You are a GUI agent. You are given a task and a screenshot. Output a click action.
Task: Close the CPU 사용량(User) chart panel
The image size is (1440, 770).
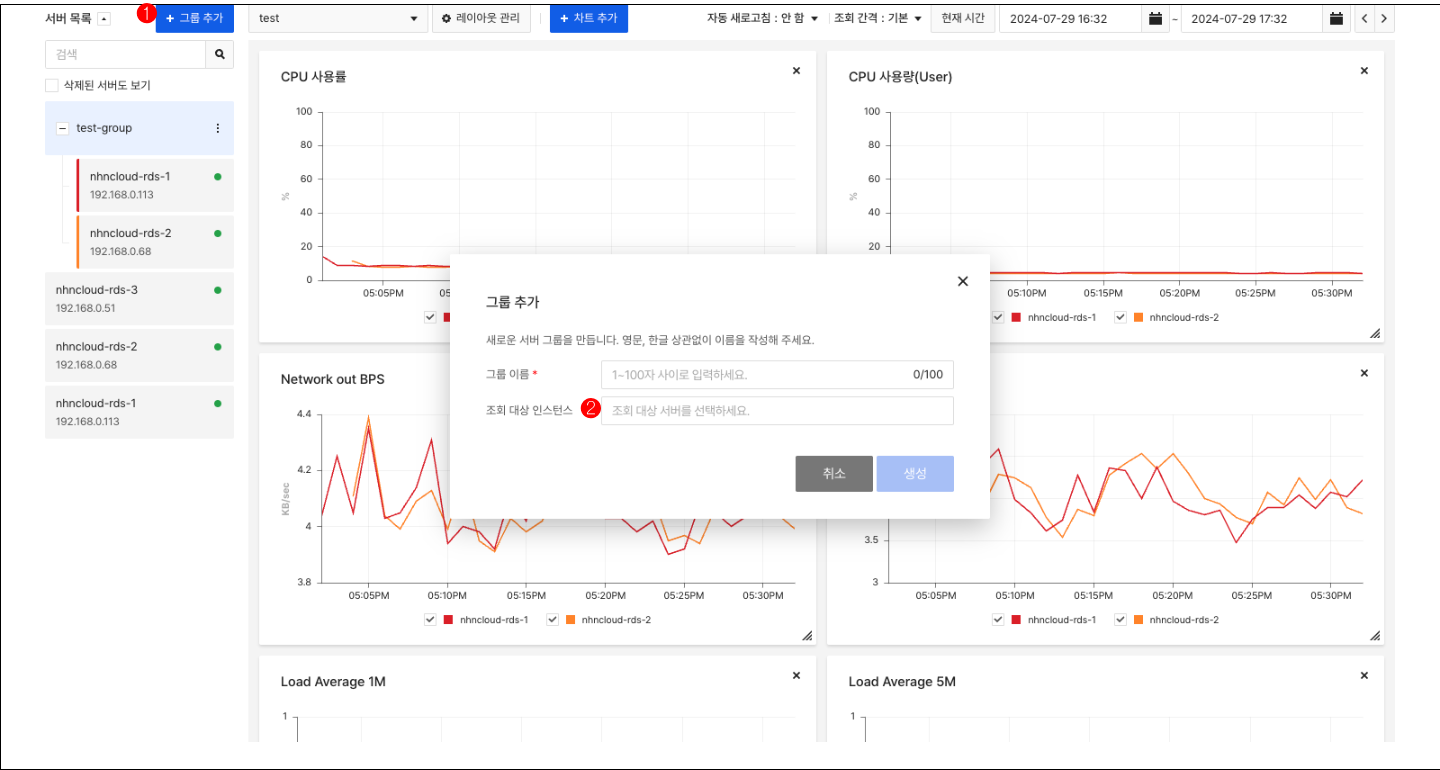(x=1364, y=70)
